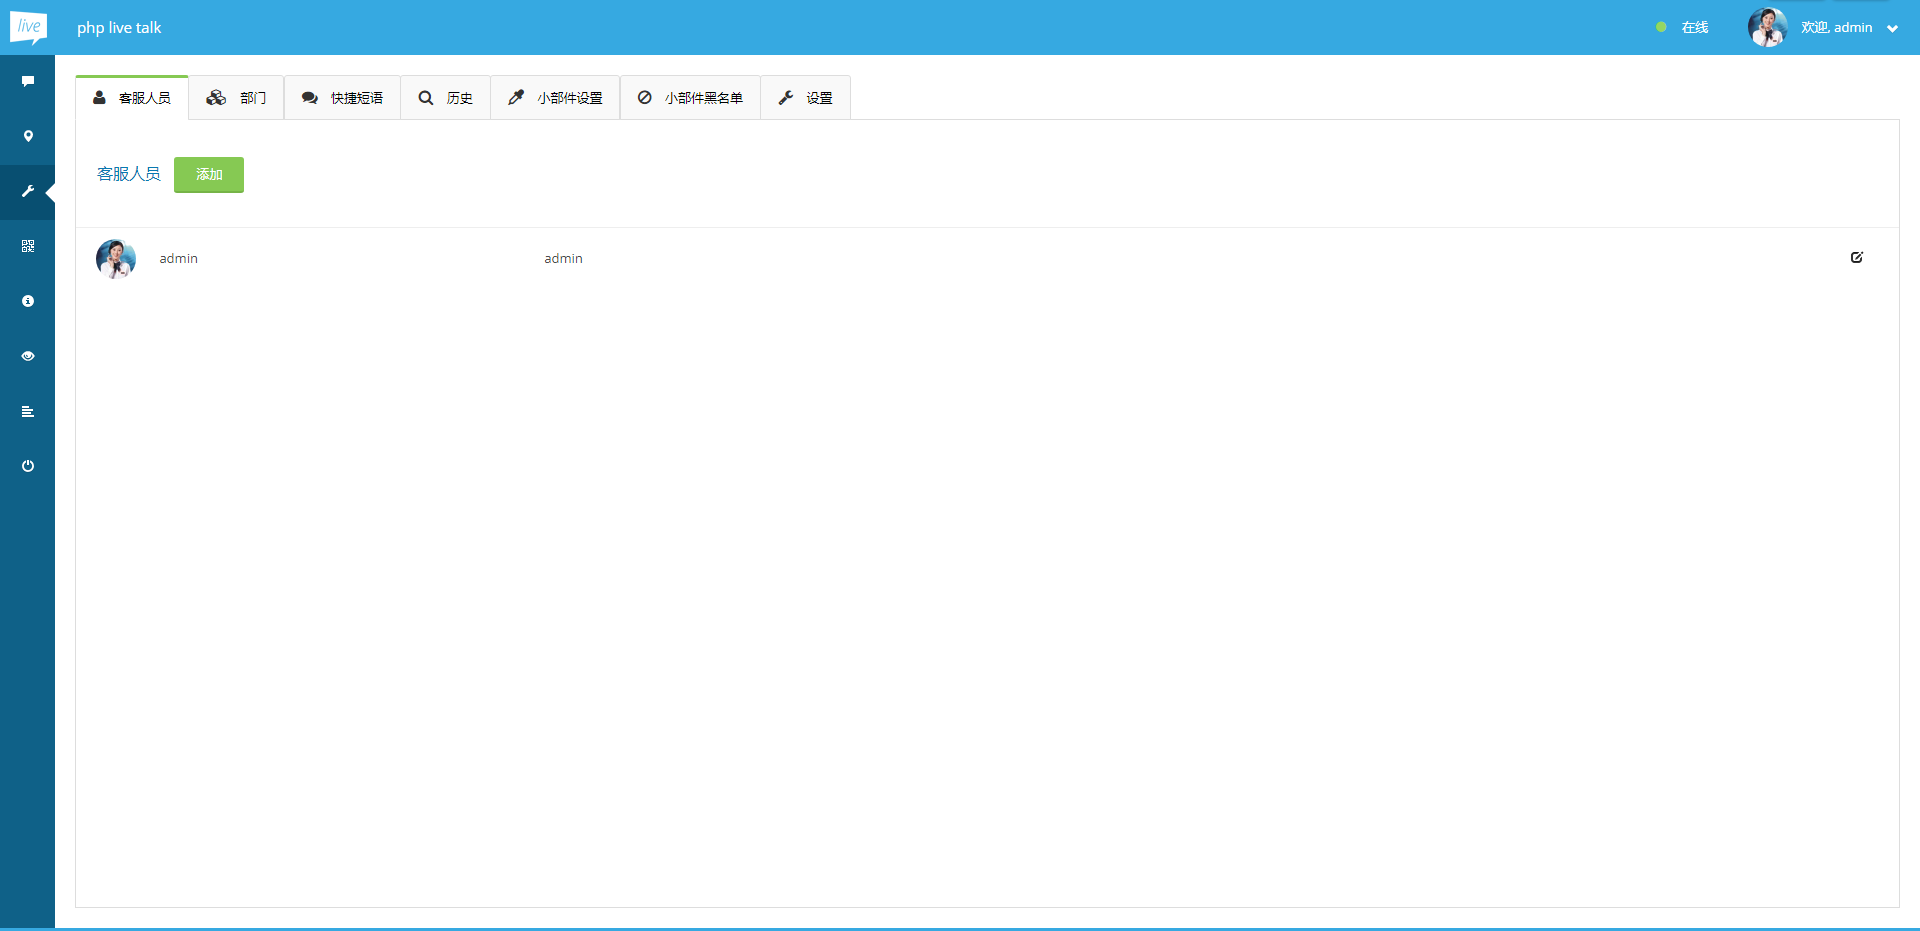This screenshot has width=1920, height=931.
Task: Switch to the 部门 tab
Action: pos(236,97)
